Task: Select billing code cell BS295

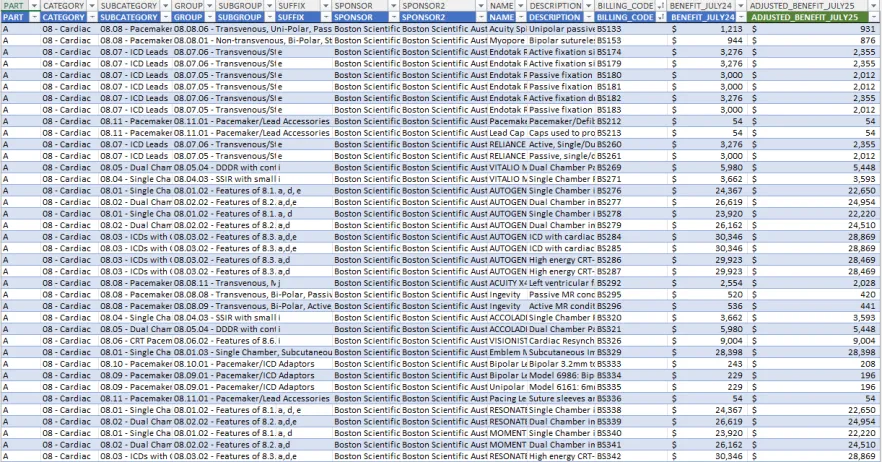Action: click(x=631, y=294)
